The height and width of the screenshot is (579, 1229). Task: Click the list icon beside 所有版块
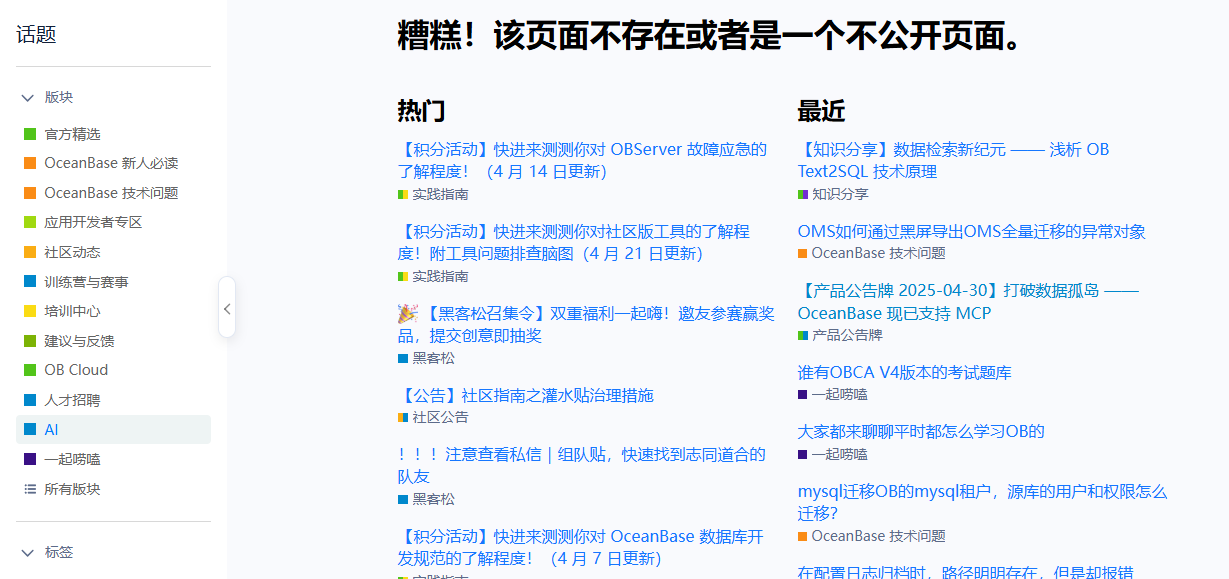point(30,489)
